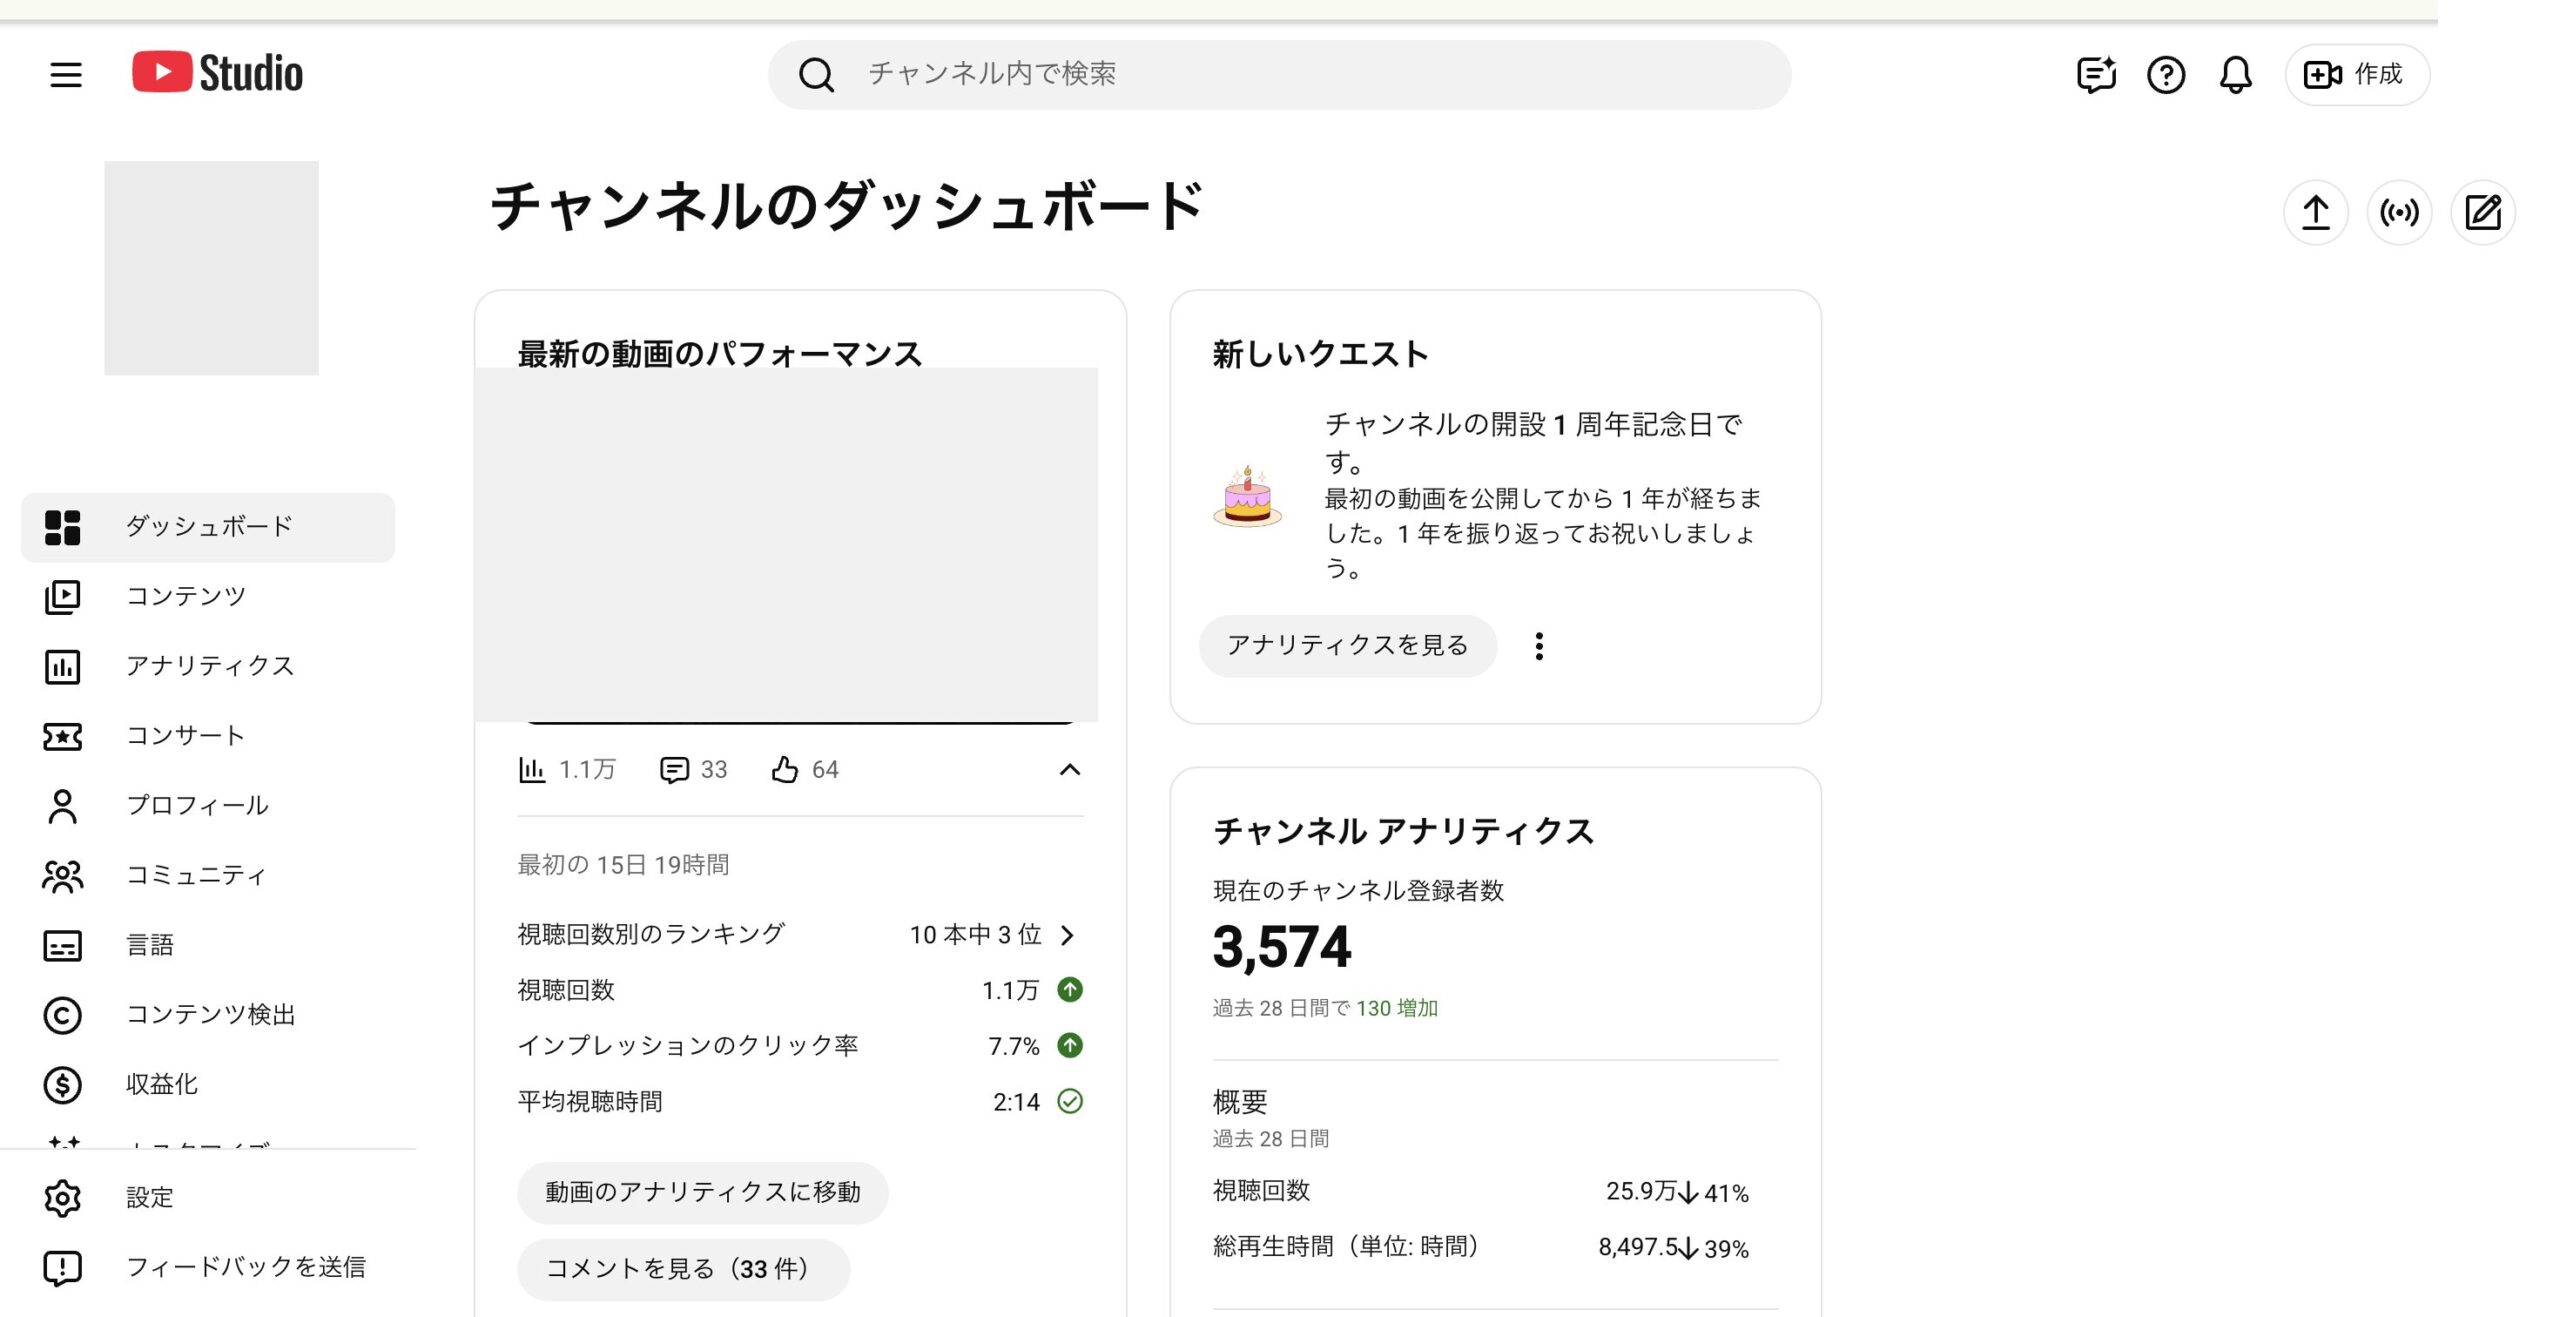Open アナリティクス in the sidebar

click(208, 666)
